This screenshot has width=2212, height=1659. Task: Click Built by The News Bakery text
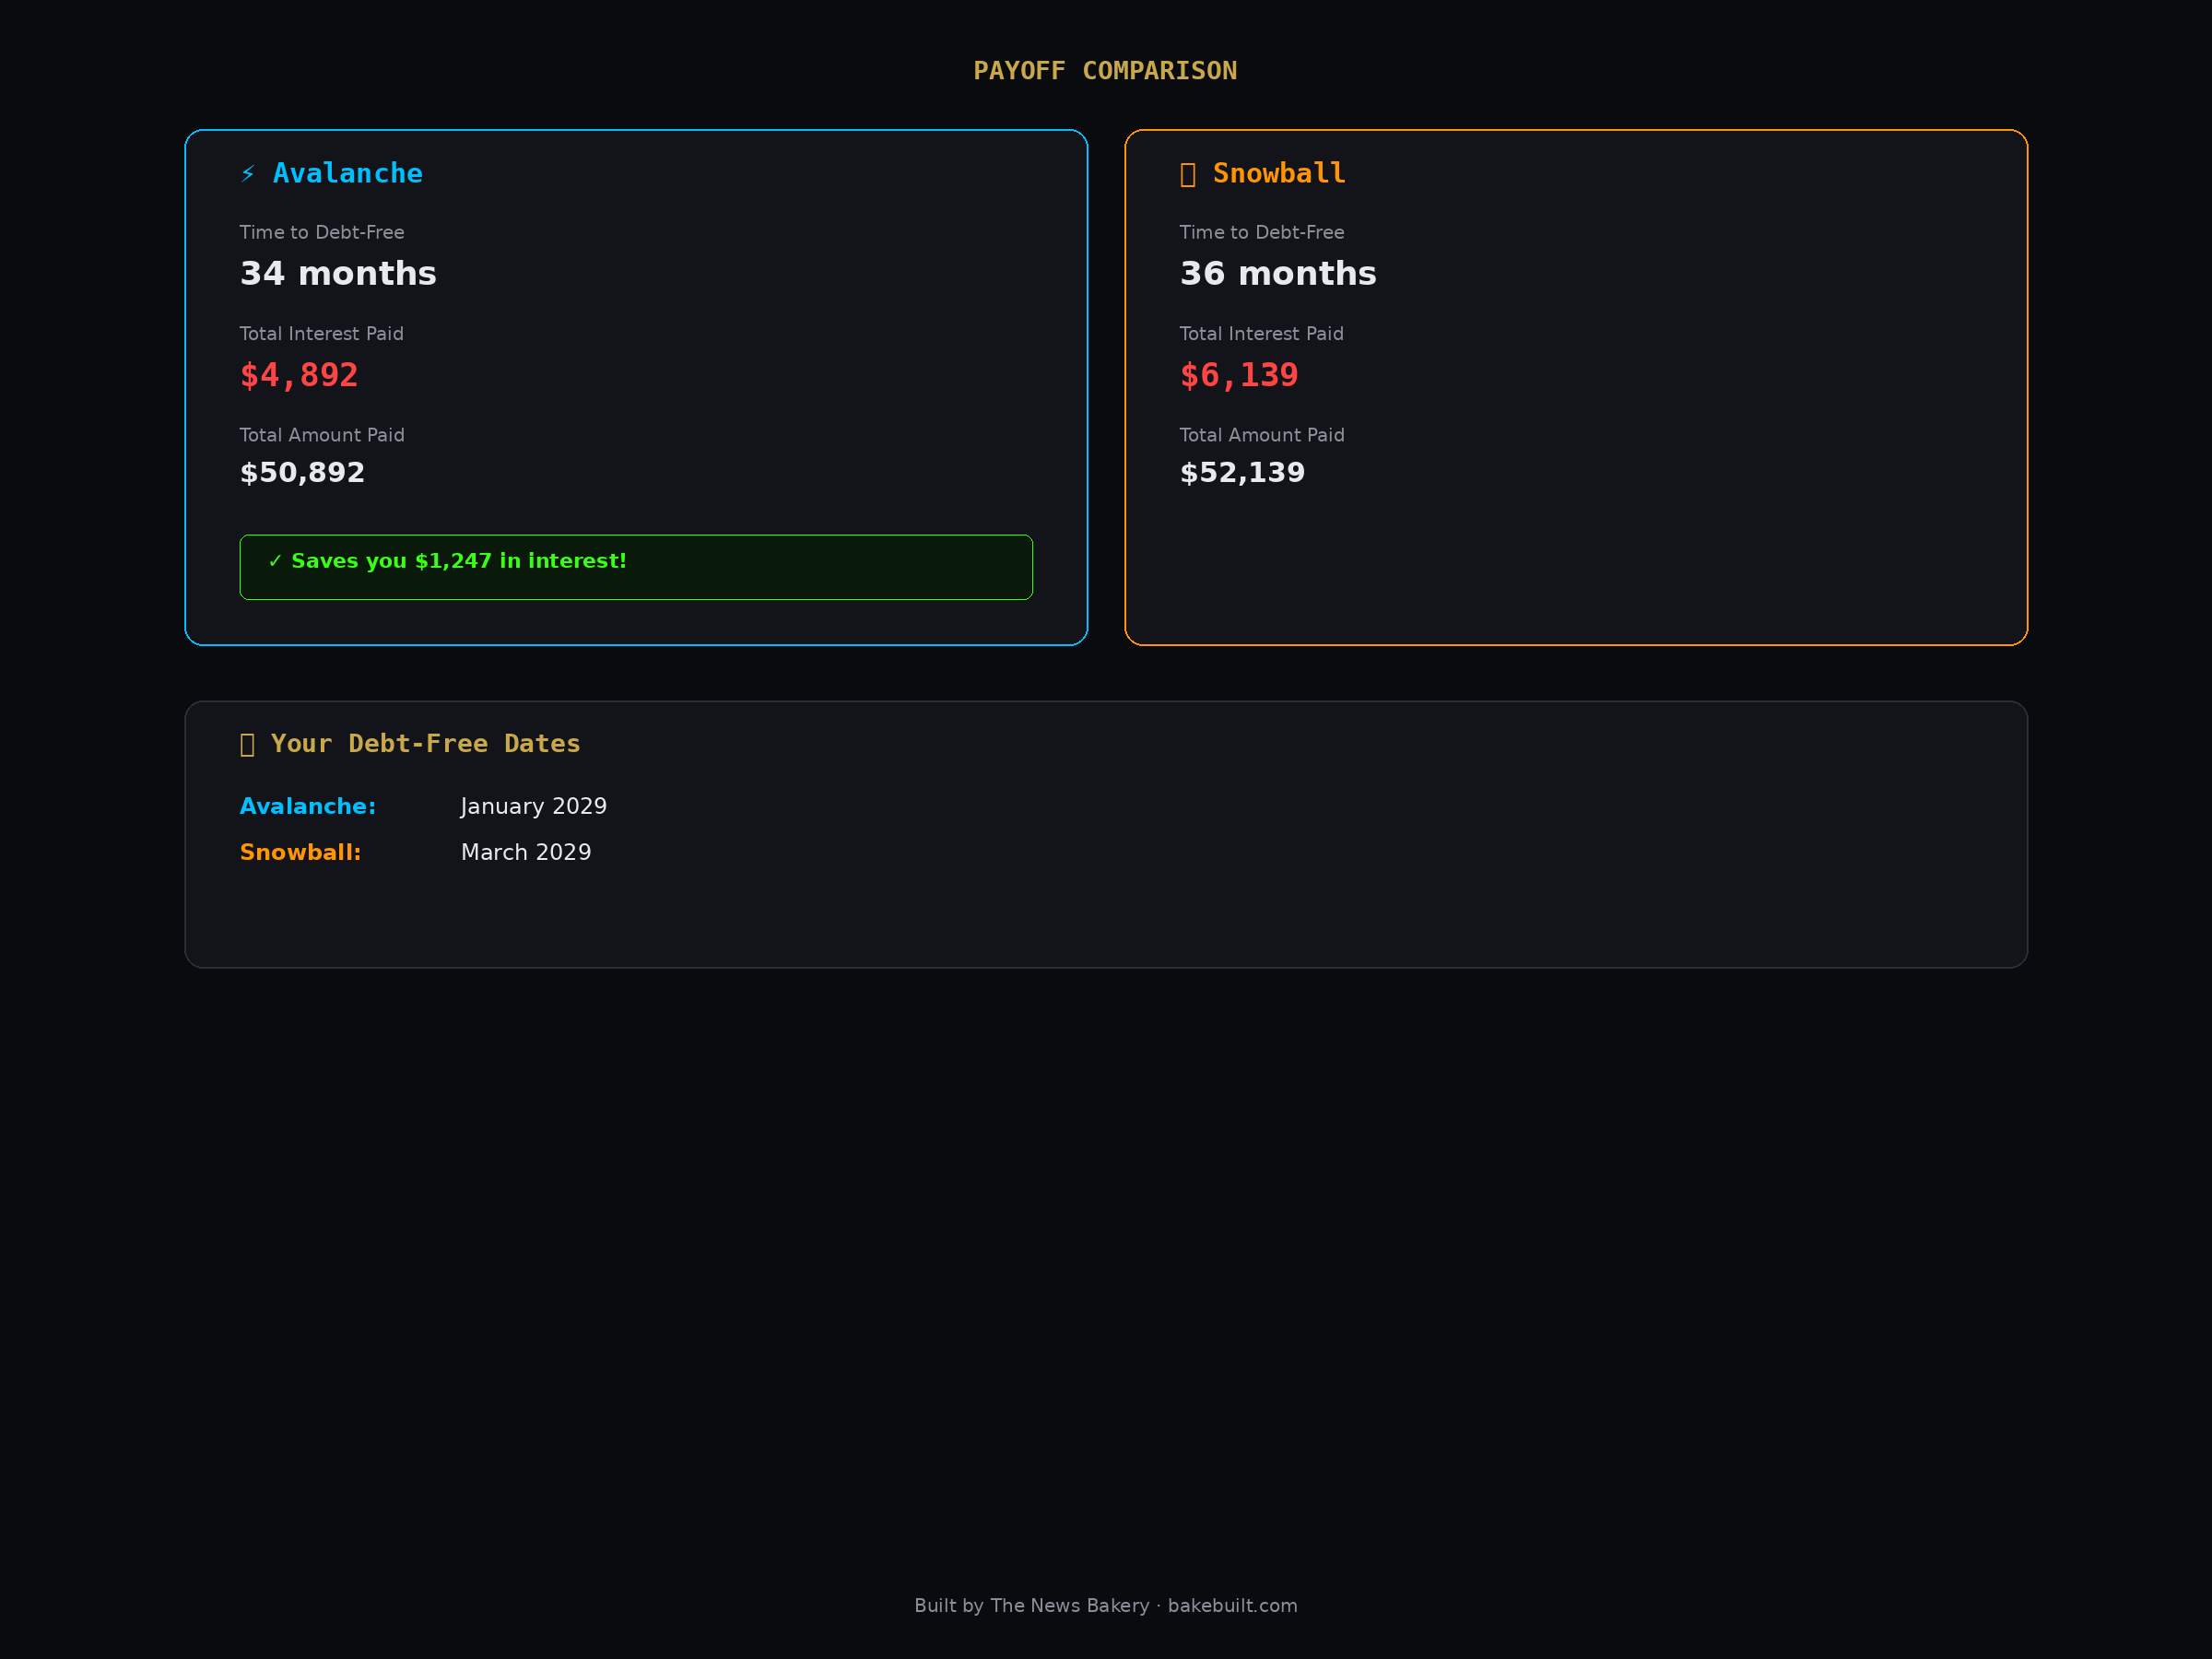(1032, 1606)
